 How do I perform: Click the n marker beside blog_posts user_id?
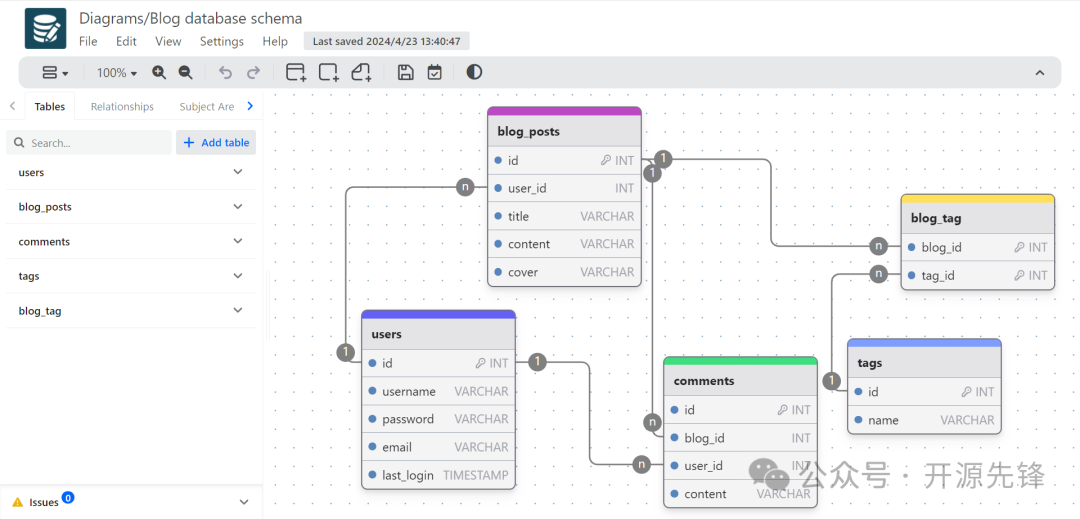click(x=466, y=187)
